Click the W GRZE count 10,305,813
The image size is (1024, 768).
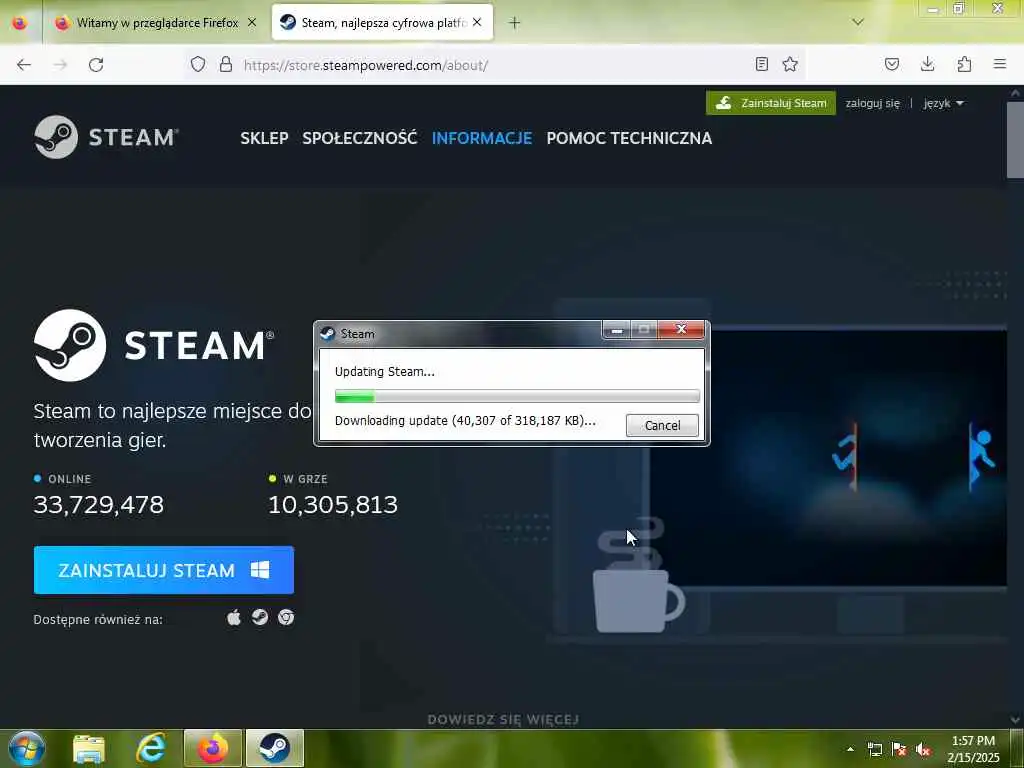tap(333, 505)
